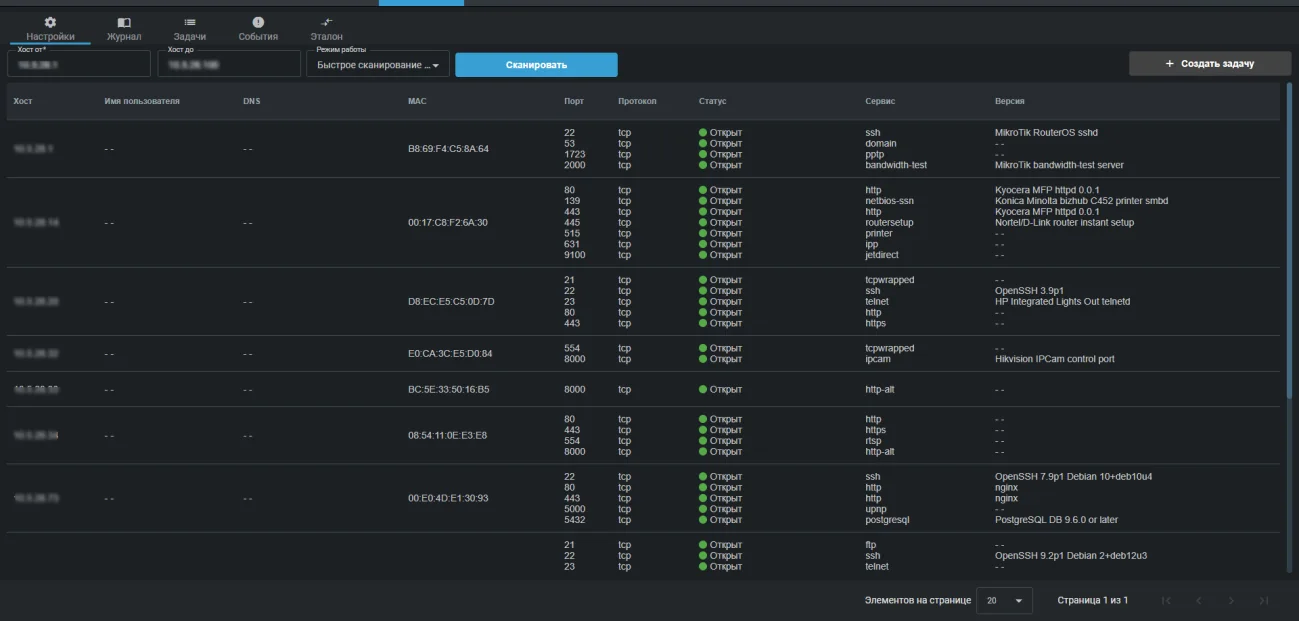This screenshot has height=621, width=1299.
Task: Select MAC address BC:5E:33:50:16:B5
Action: click(448, 389)
